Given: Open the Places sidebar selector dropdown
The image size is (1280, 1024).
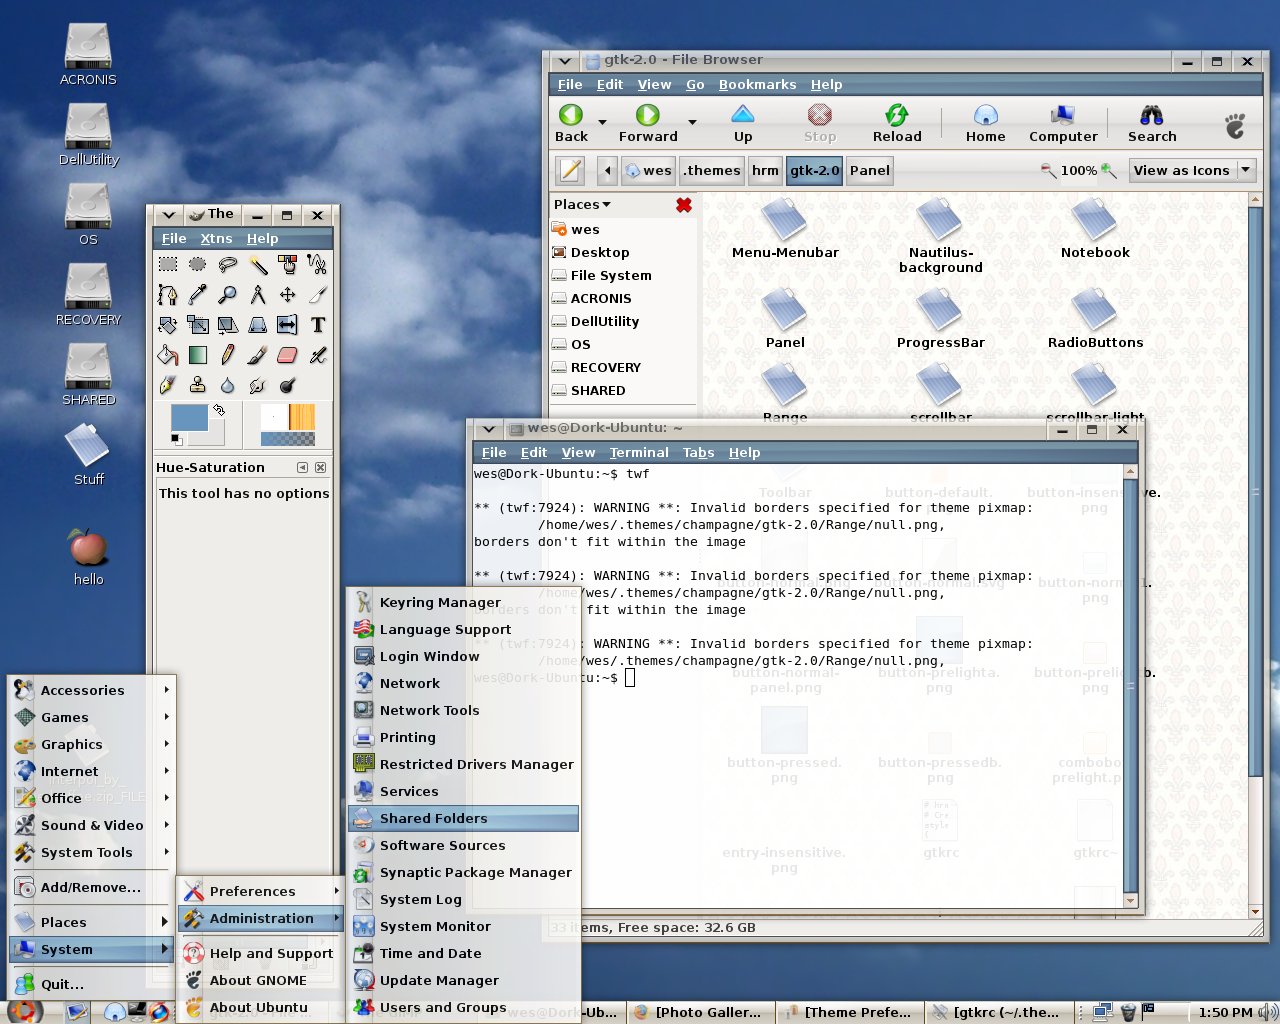Looking at the screenshot, I should pyautogui.click(x=582, y=205).
